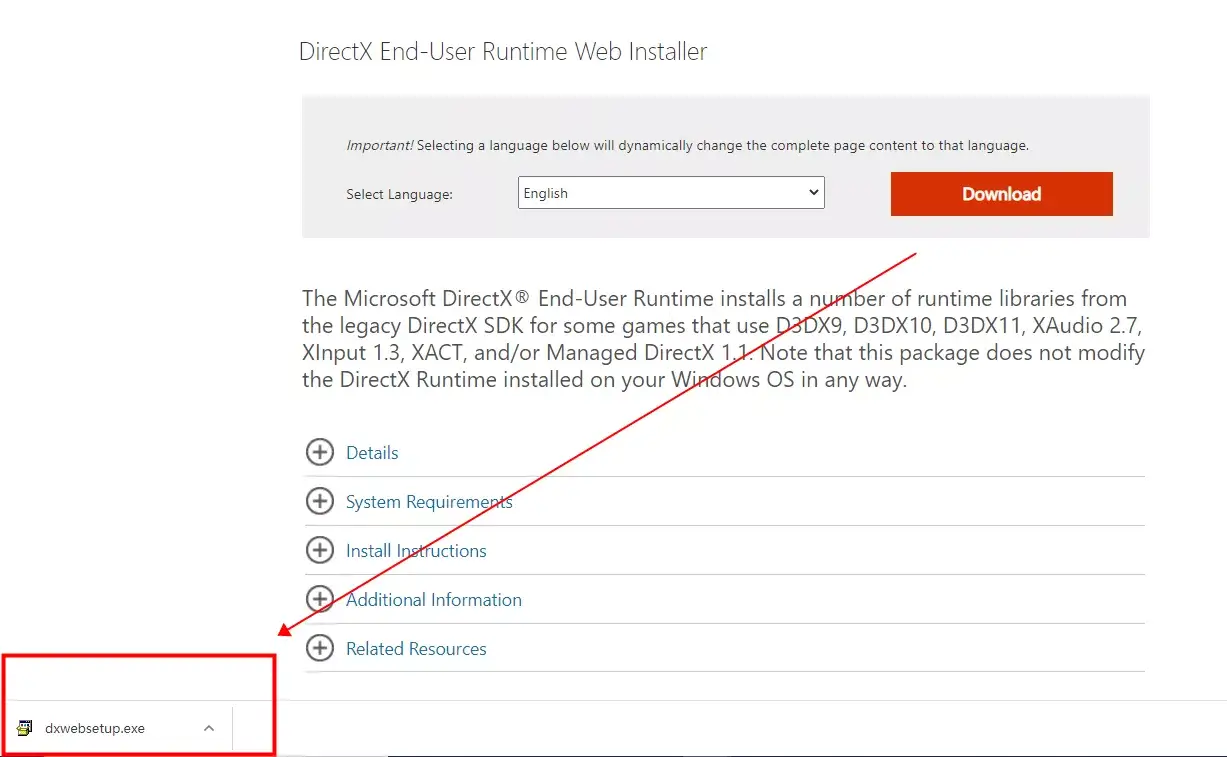Expand the System Requirements section label
1227x757 pixels.
click(429, 502)
